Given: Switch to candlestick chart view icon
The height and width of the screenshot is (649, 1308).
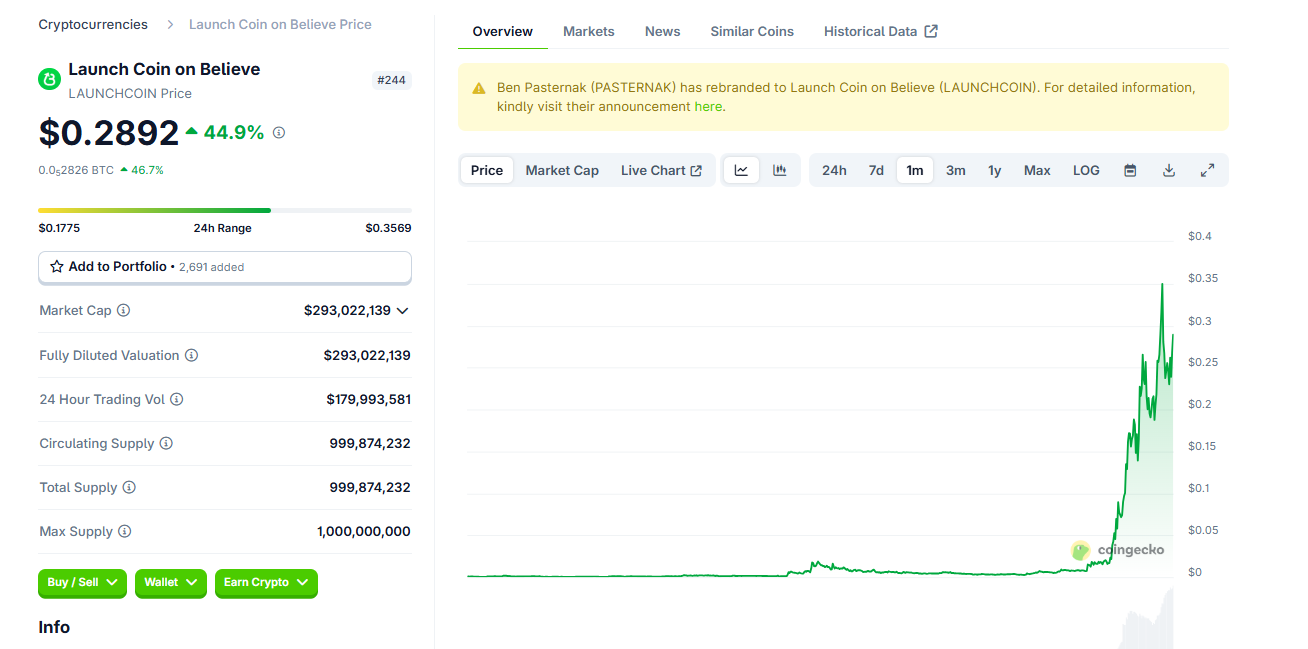Looking at the screenshot, I should coord(779,170).
